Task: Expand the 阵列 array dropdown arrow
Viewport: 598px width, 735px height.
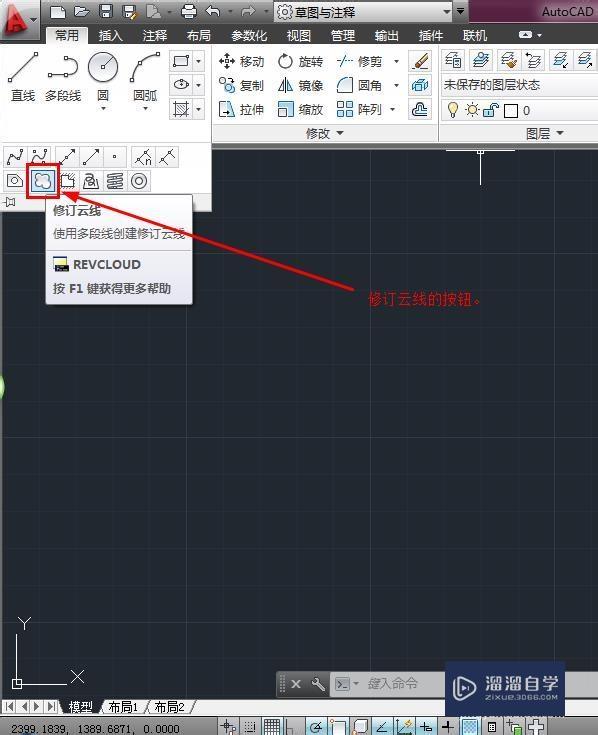Action: [393, 110]
